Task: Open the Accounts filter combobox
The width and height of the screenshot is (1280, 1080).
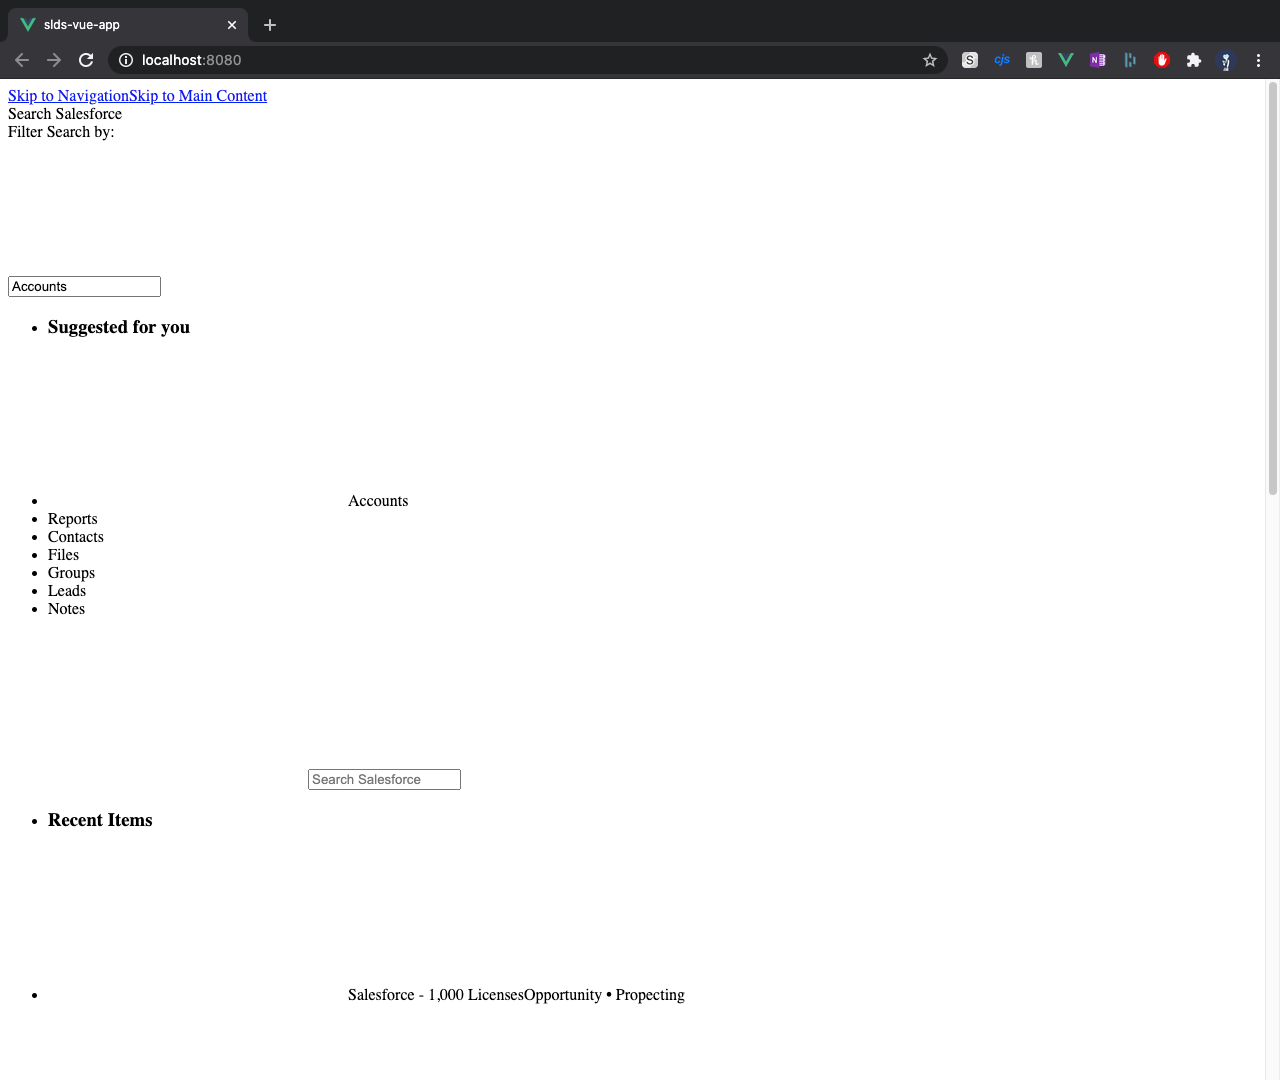Action: [x=84, y=287]
